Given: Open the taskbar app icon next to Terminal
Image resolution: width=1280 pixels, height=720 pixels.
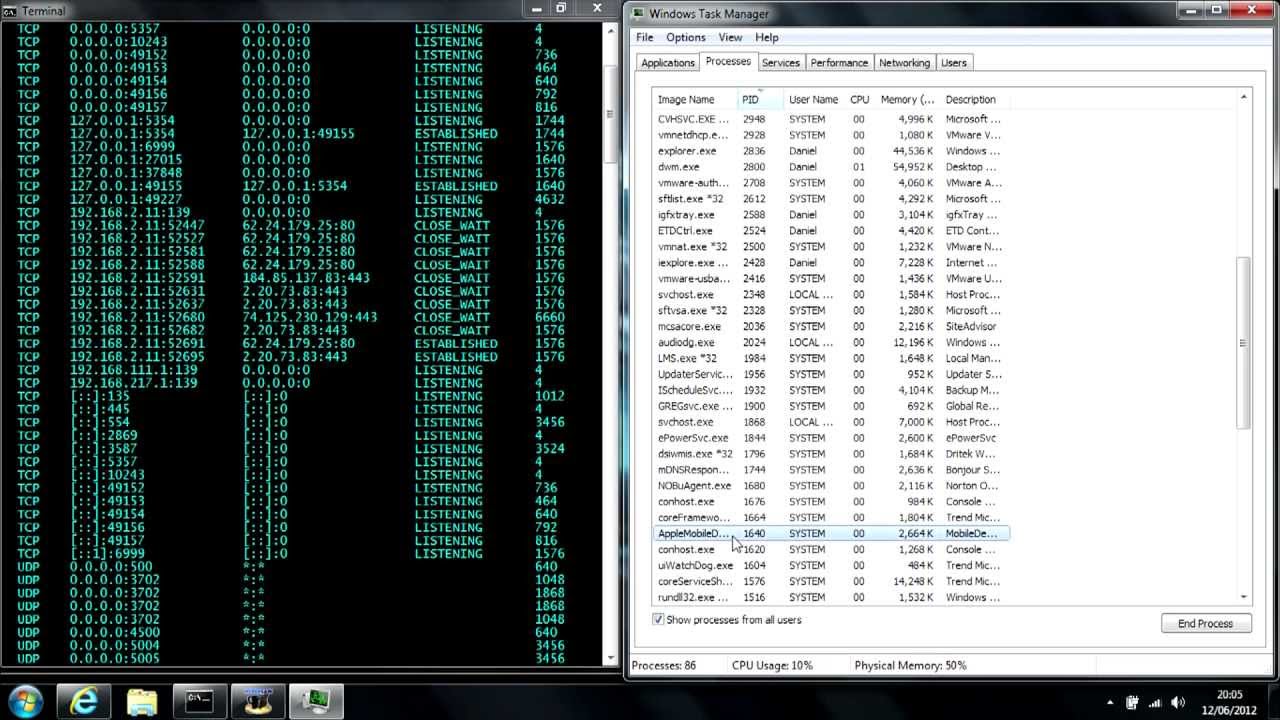Looking at the screenshot, I should click(259, 702).
